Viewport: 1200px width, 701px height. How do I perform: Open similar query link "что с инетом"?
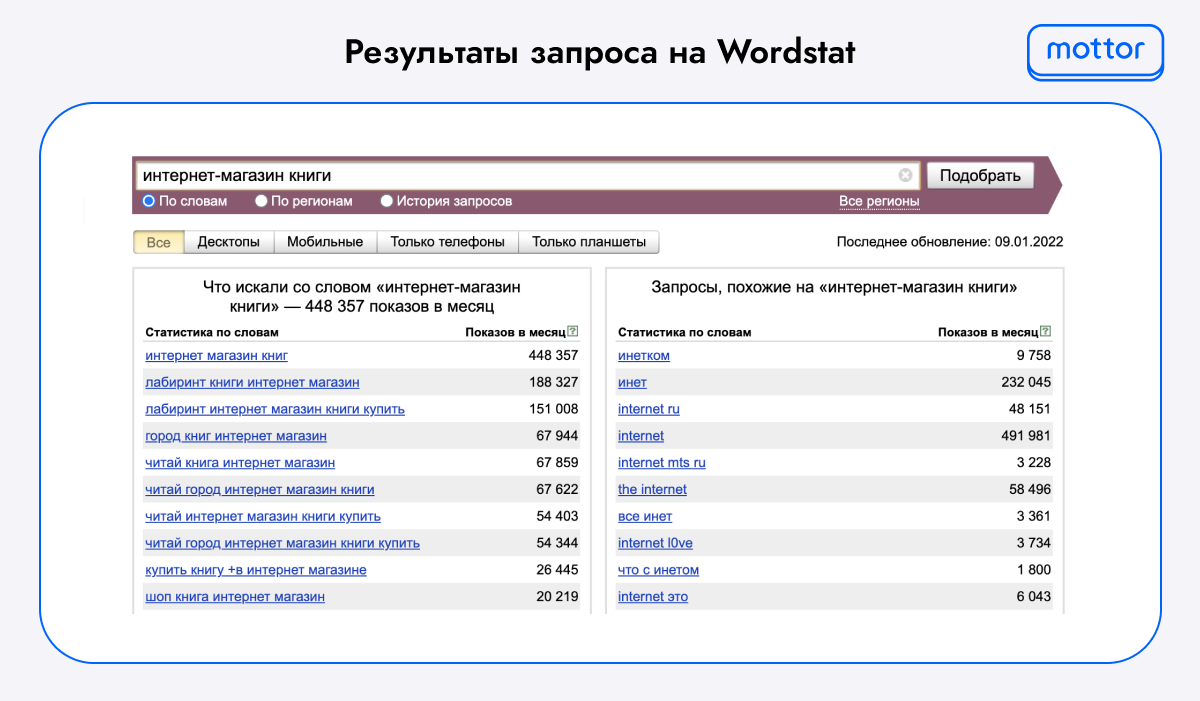pyautogui.click(x=658, y=570)
